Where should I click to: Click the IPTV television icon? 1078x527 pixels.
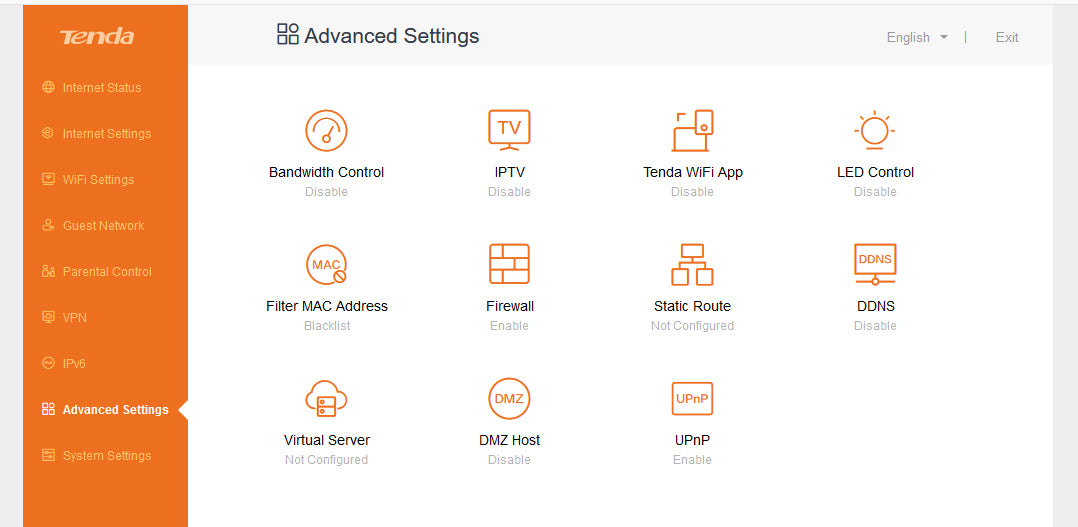point(509,131)
